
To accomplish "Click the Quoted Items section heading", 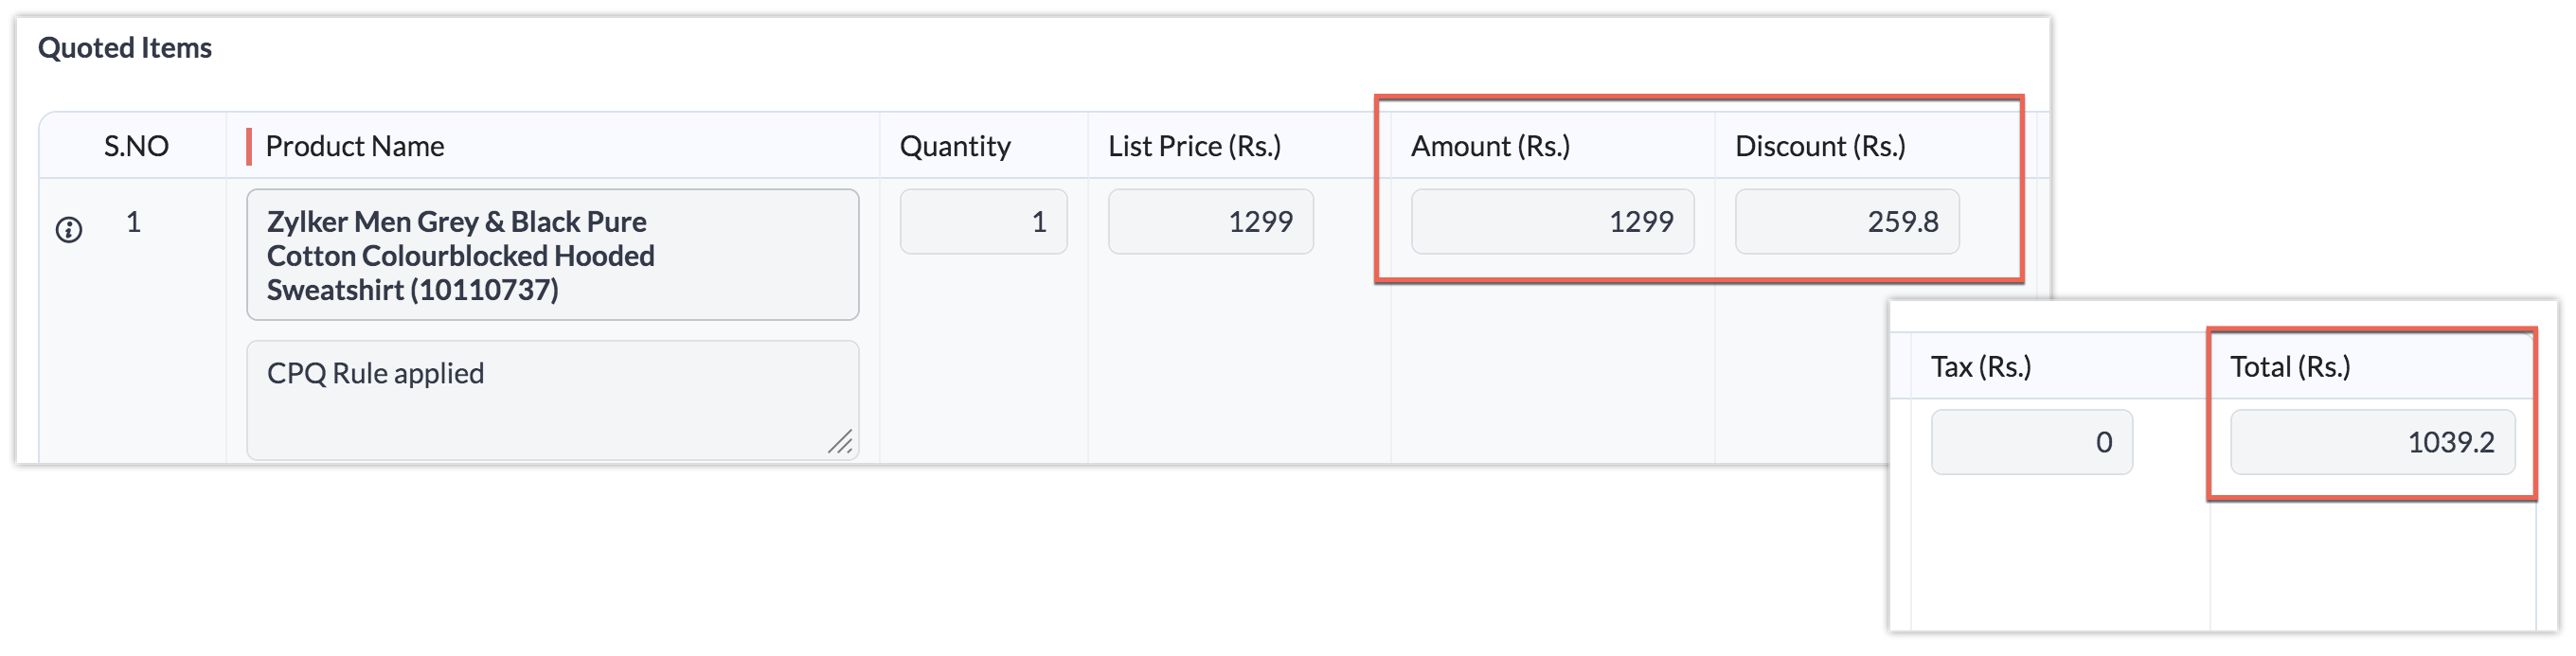I will tap(125, 48).
